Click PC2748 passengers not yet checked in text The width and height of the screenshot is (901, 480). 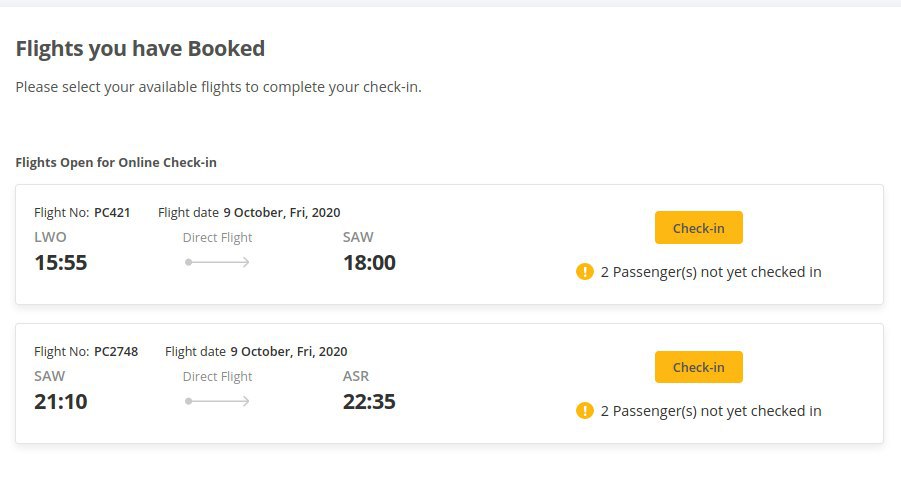coord(711,411)
